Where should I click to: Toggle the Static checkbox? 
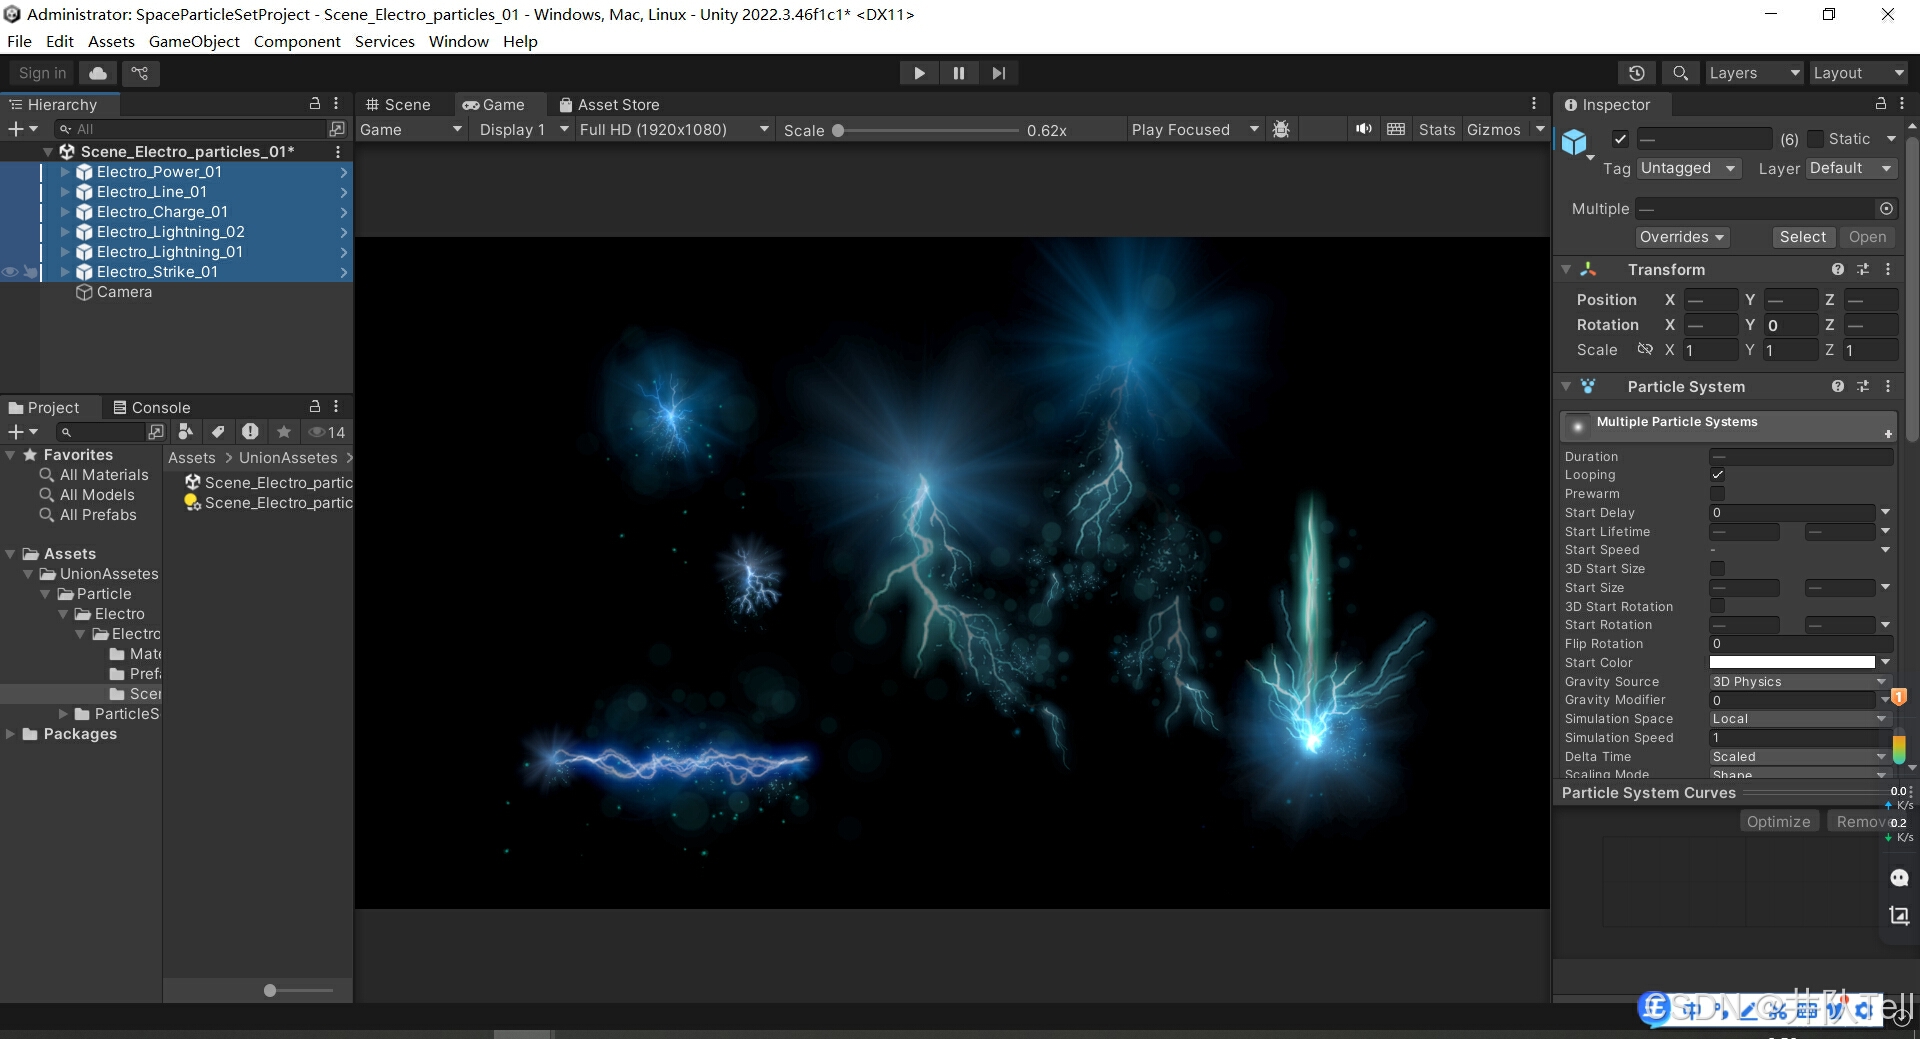point(1815,139)
